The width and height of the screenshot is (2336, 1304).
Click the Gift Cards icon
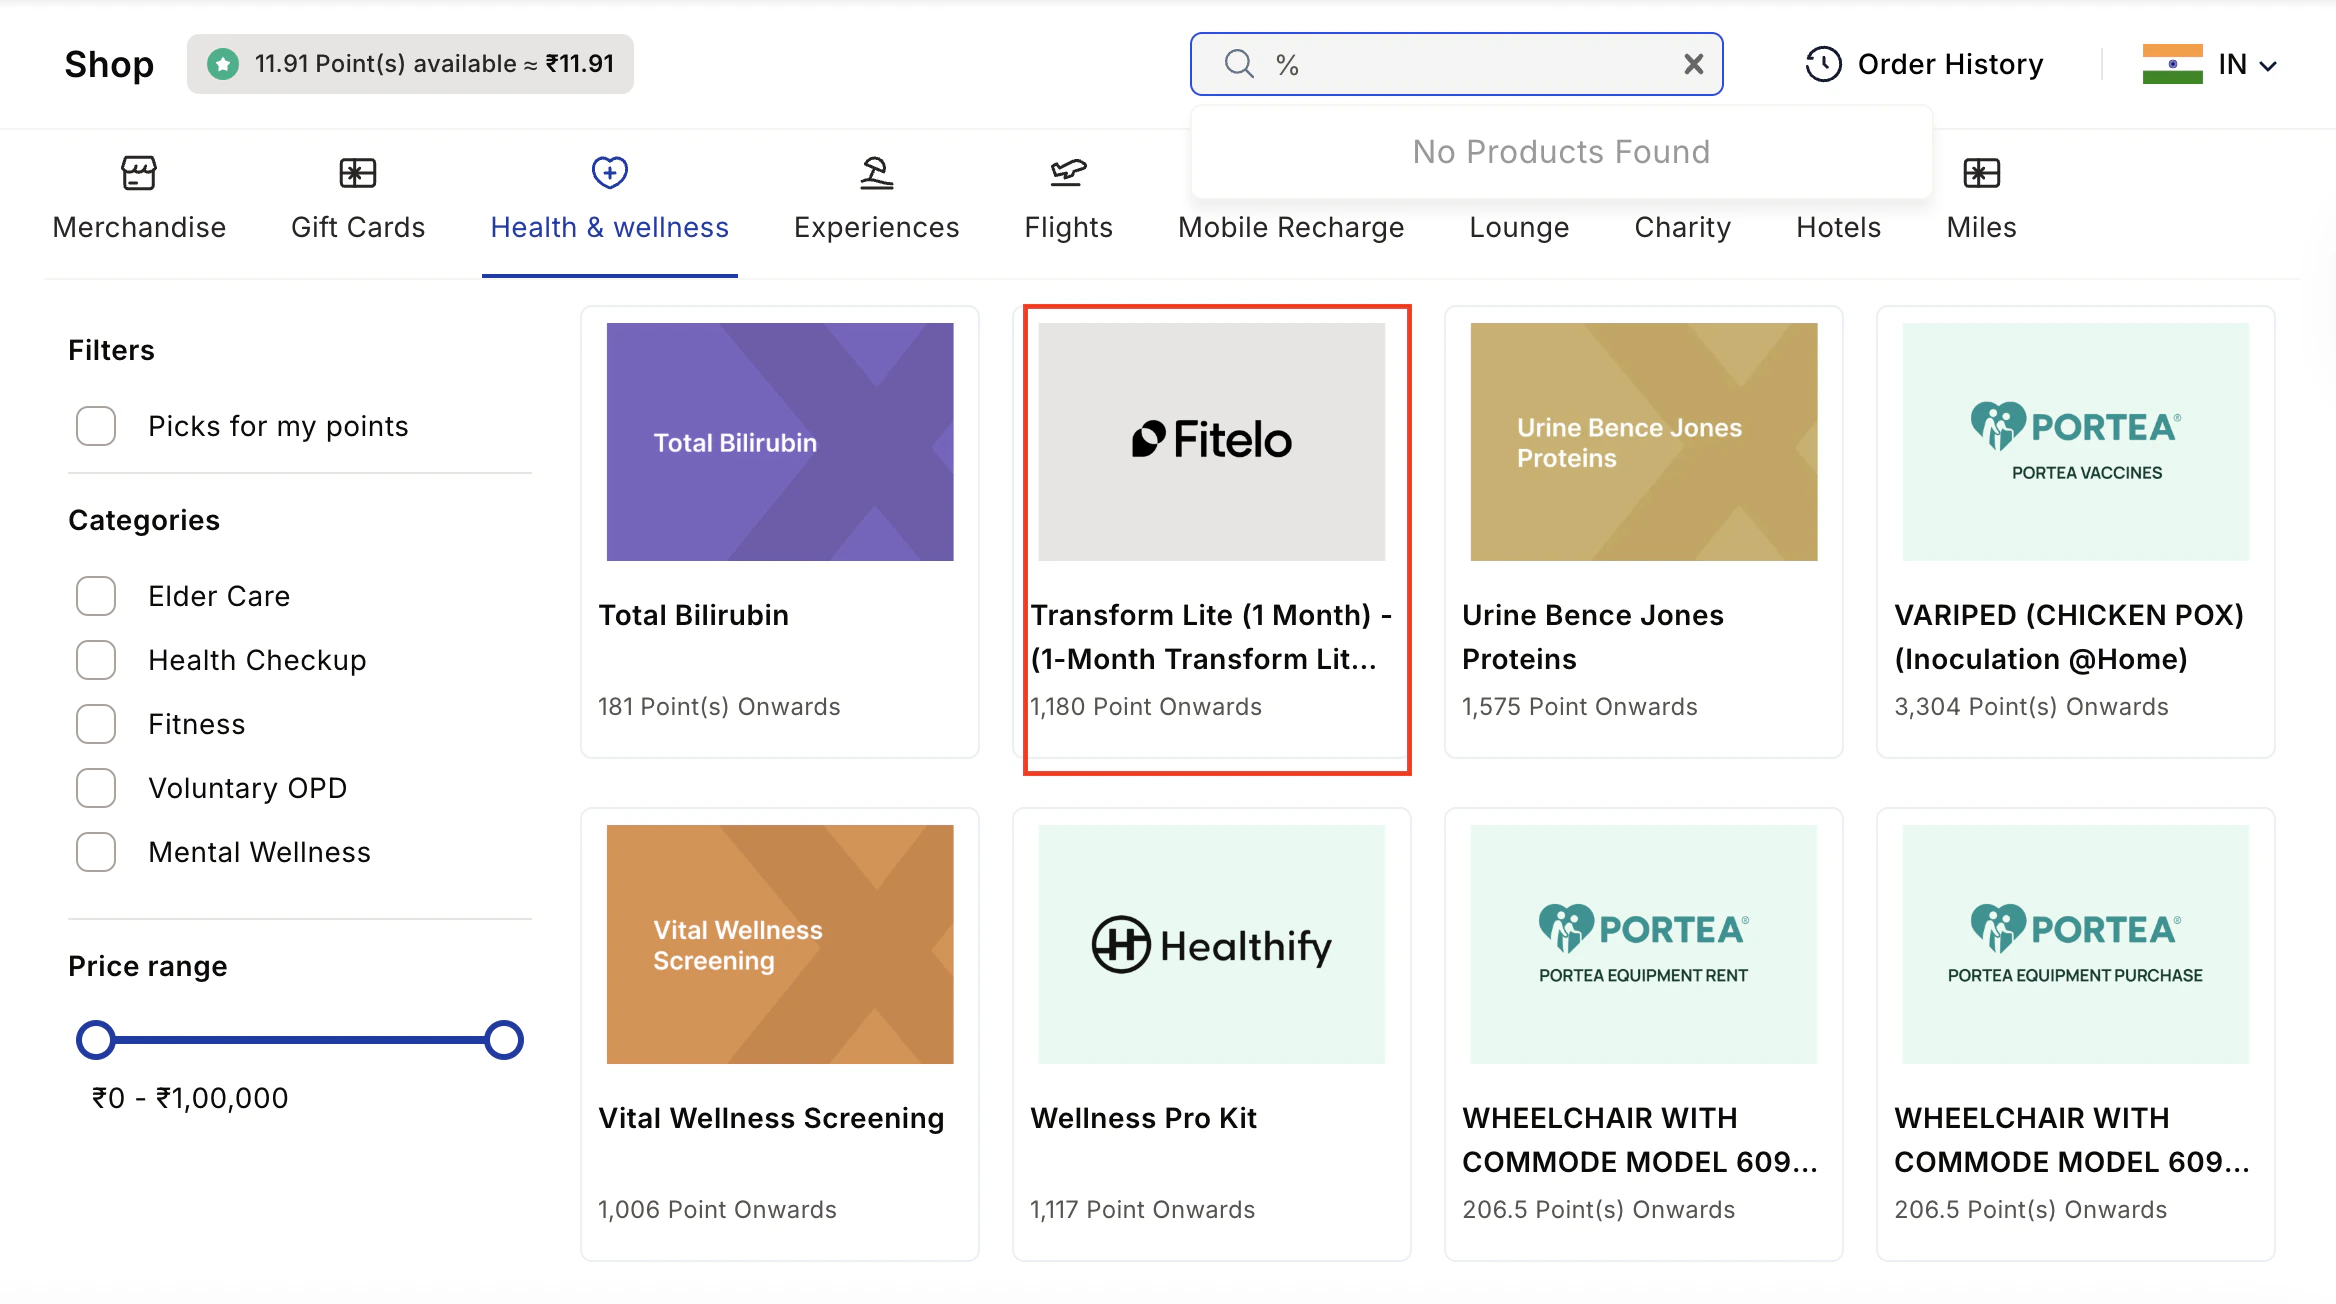click(x=358, y=173)
